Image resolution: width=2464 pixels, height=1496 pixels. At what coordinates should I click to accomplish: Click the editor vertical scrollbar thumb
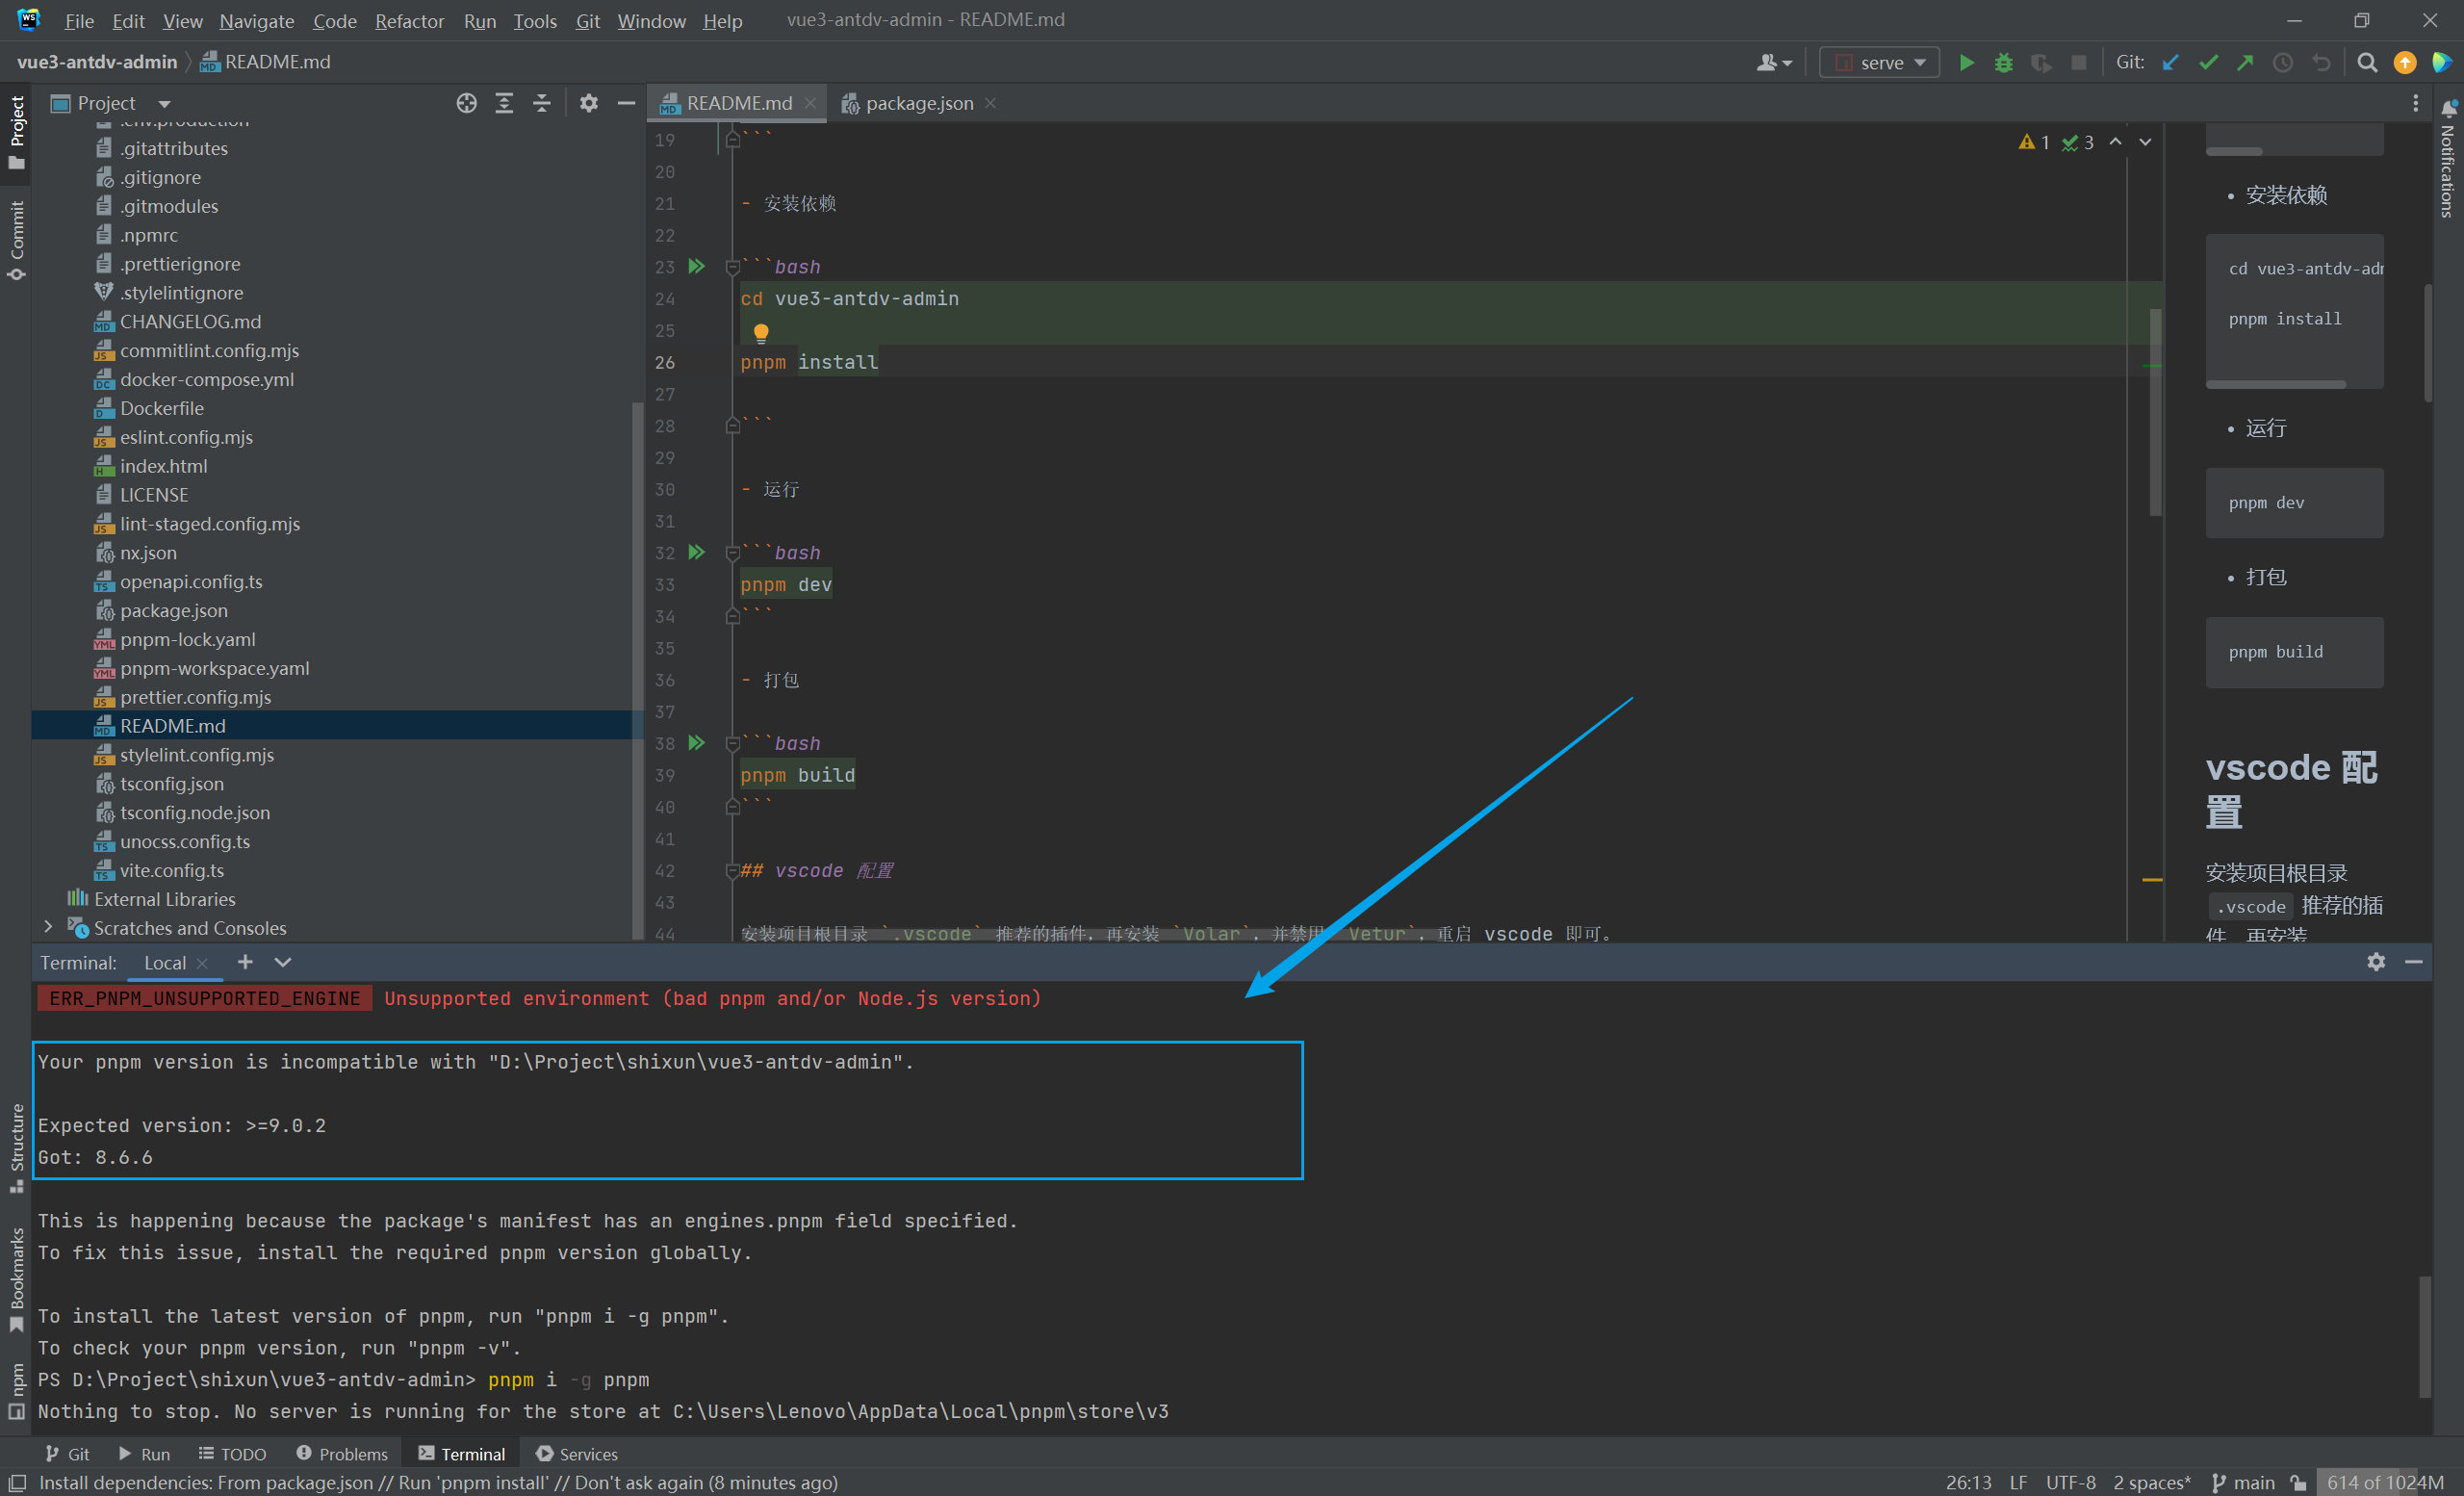pyautogui.click(x=2155, y=412)
